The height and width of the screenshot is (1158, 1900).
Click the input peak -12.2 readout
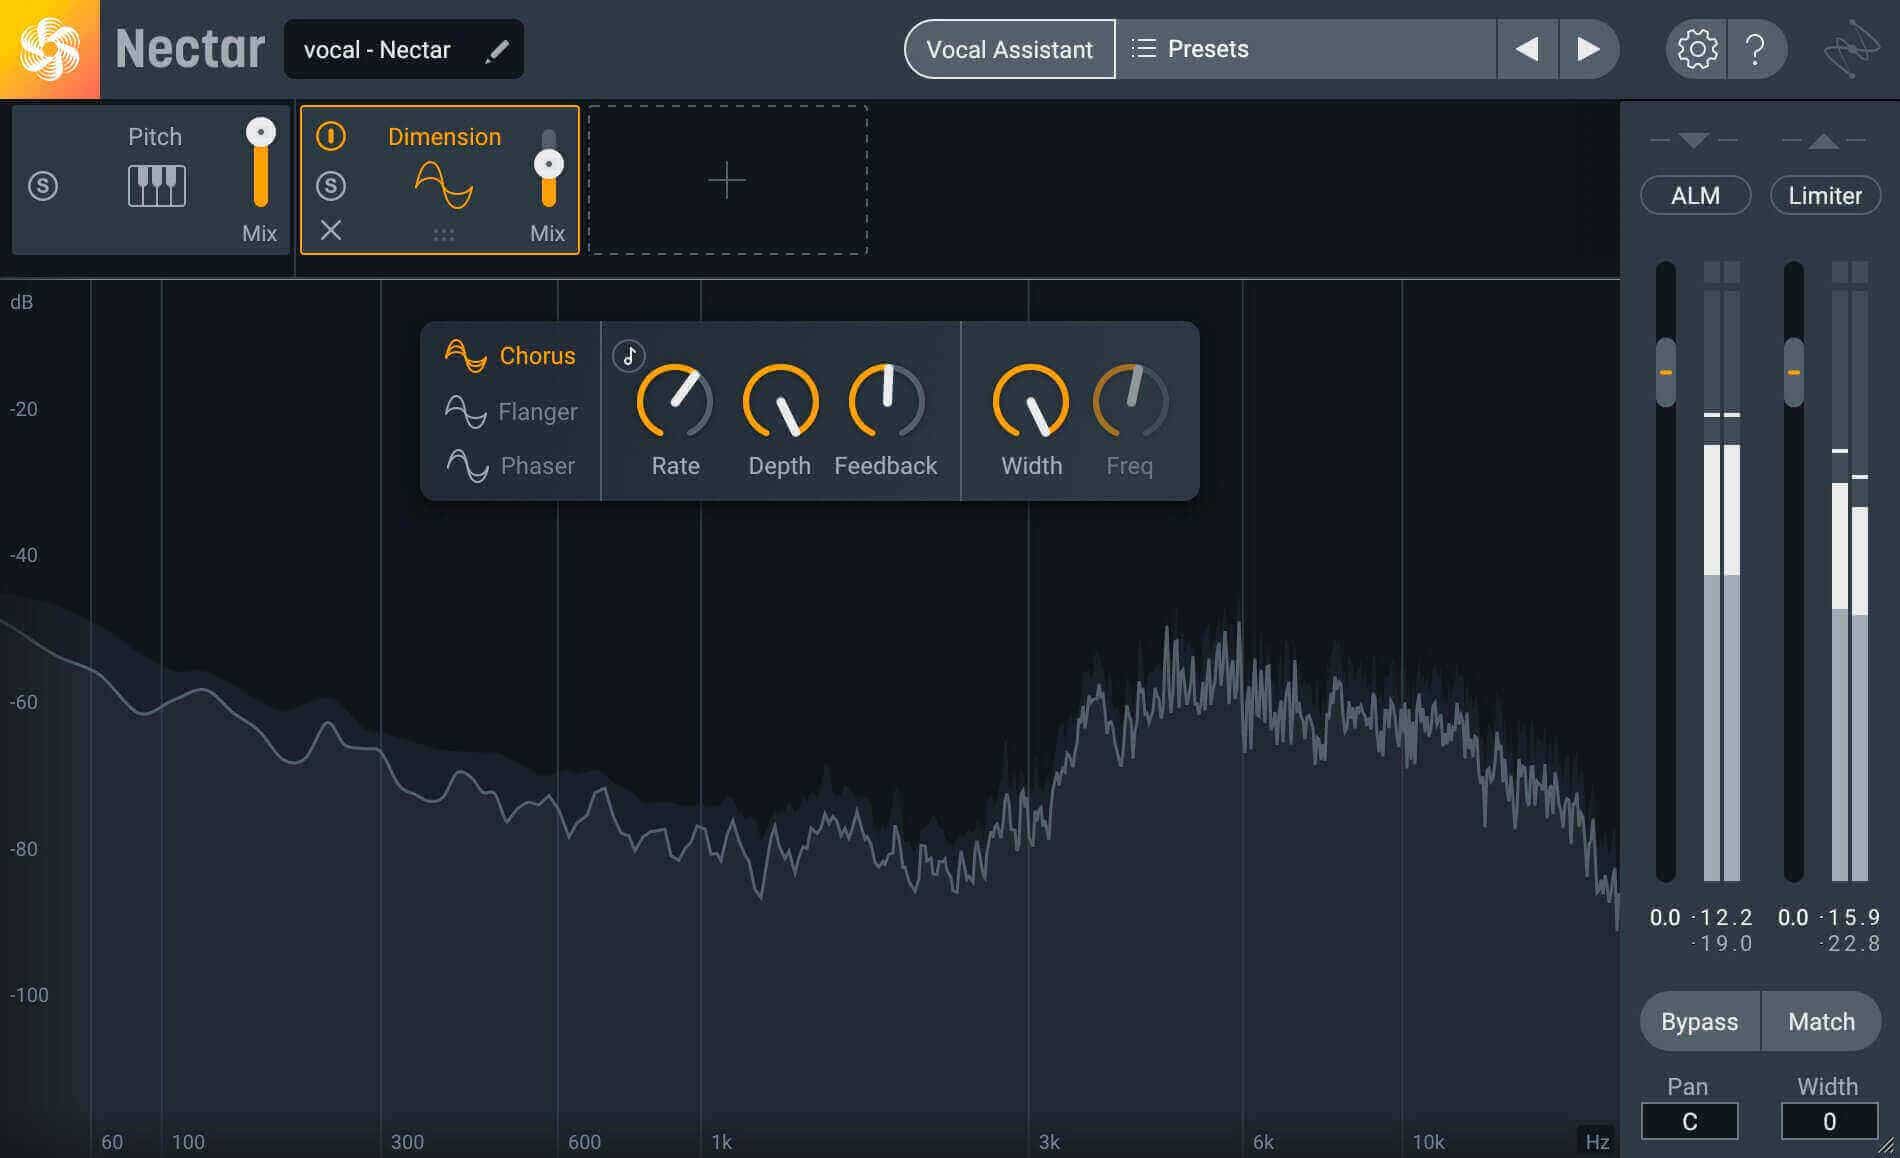[x=1723, y=917]
